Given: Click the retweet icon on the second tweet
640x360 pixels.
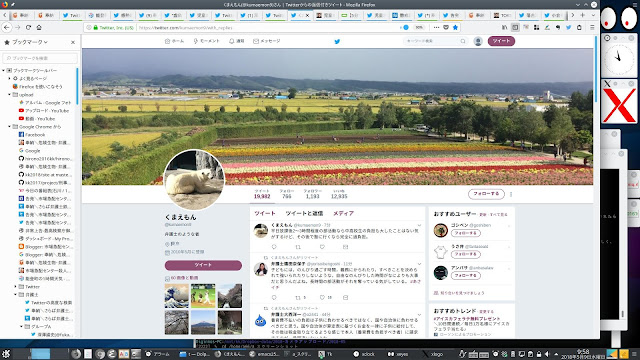Looking at the screenshot, I should [298, 298].
